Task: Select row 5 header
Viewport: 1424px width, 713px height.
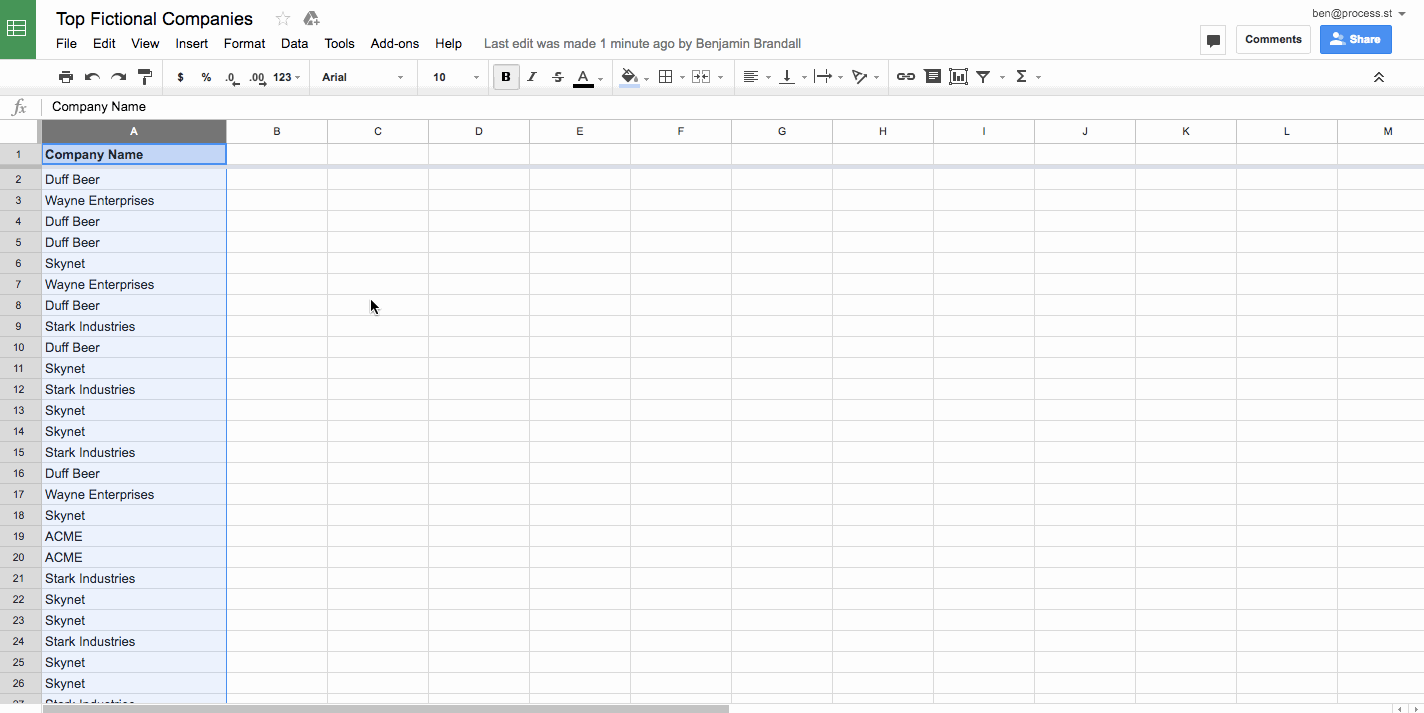Action: 19,243
